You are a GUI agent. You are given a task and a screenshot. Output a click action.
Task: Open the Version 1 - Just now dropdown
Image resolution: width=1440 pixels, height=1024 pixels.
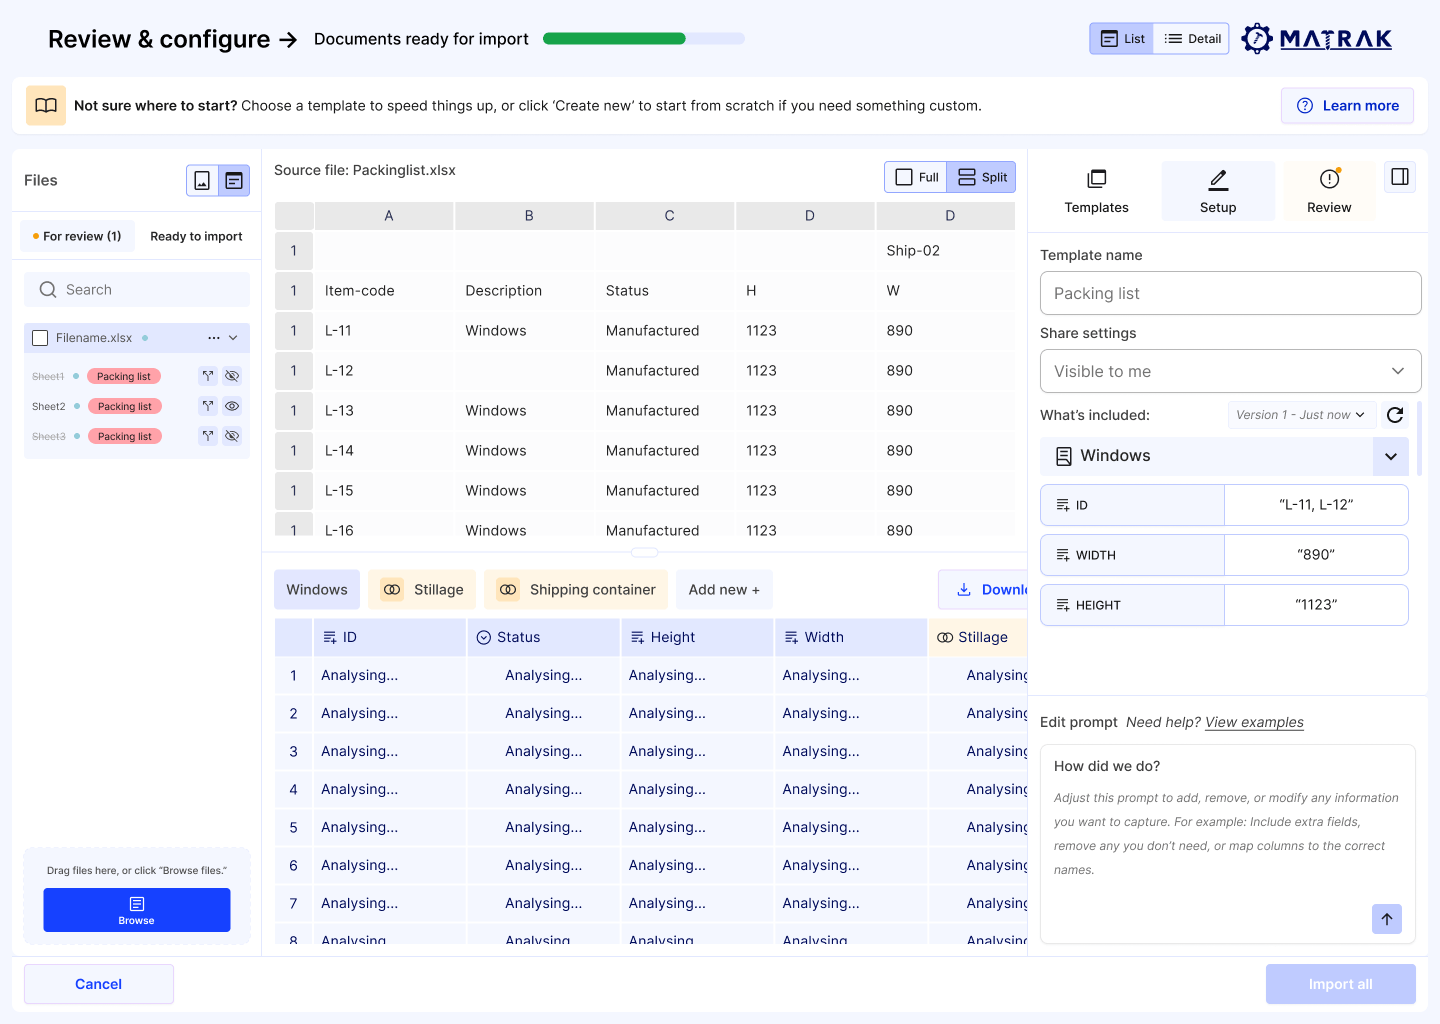[1301, 415]
